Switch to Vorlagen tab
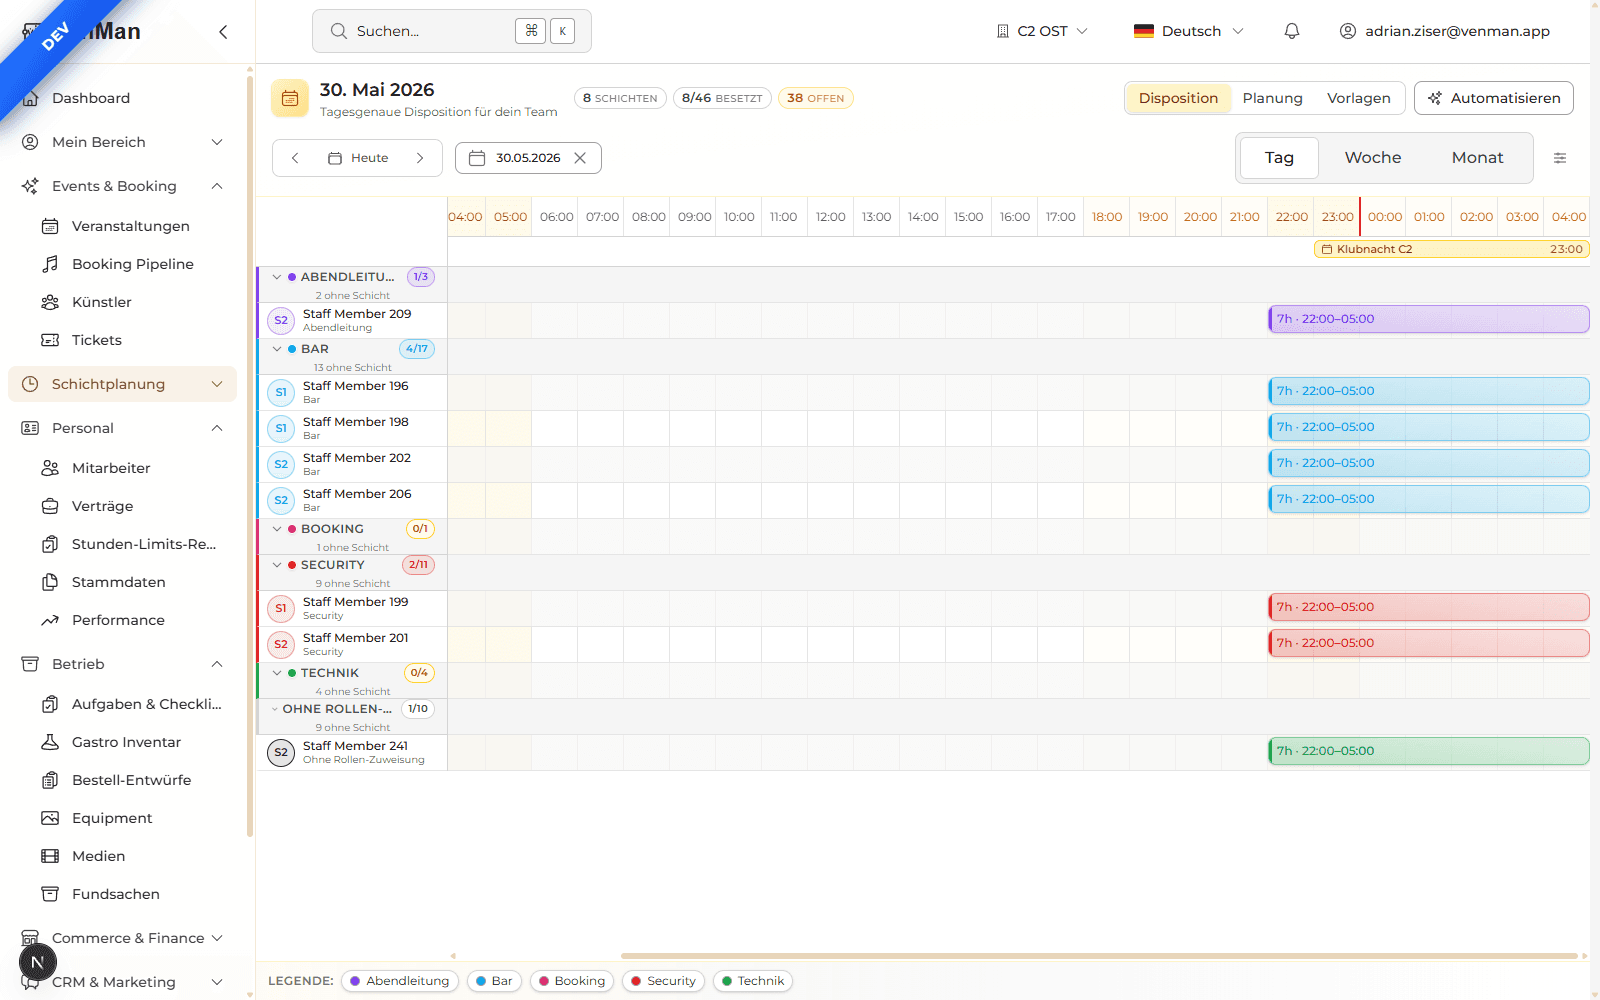1600x1000 pixels. 1358,98
